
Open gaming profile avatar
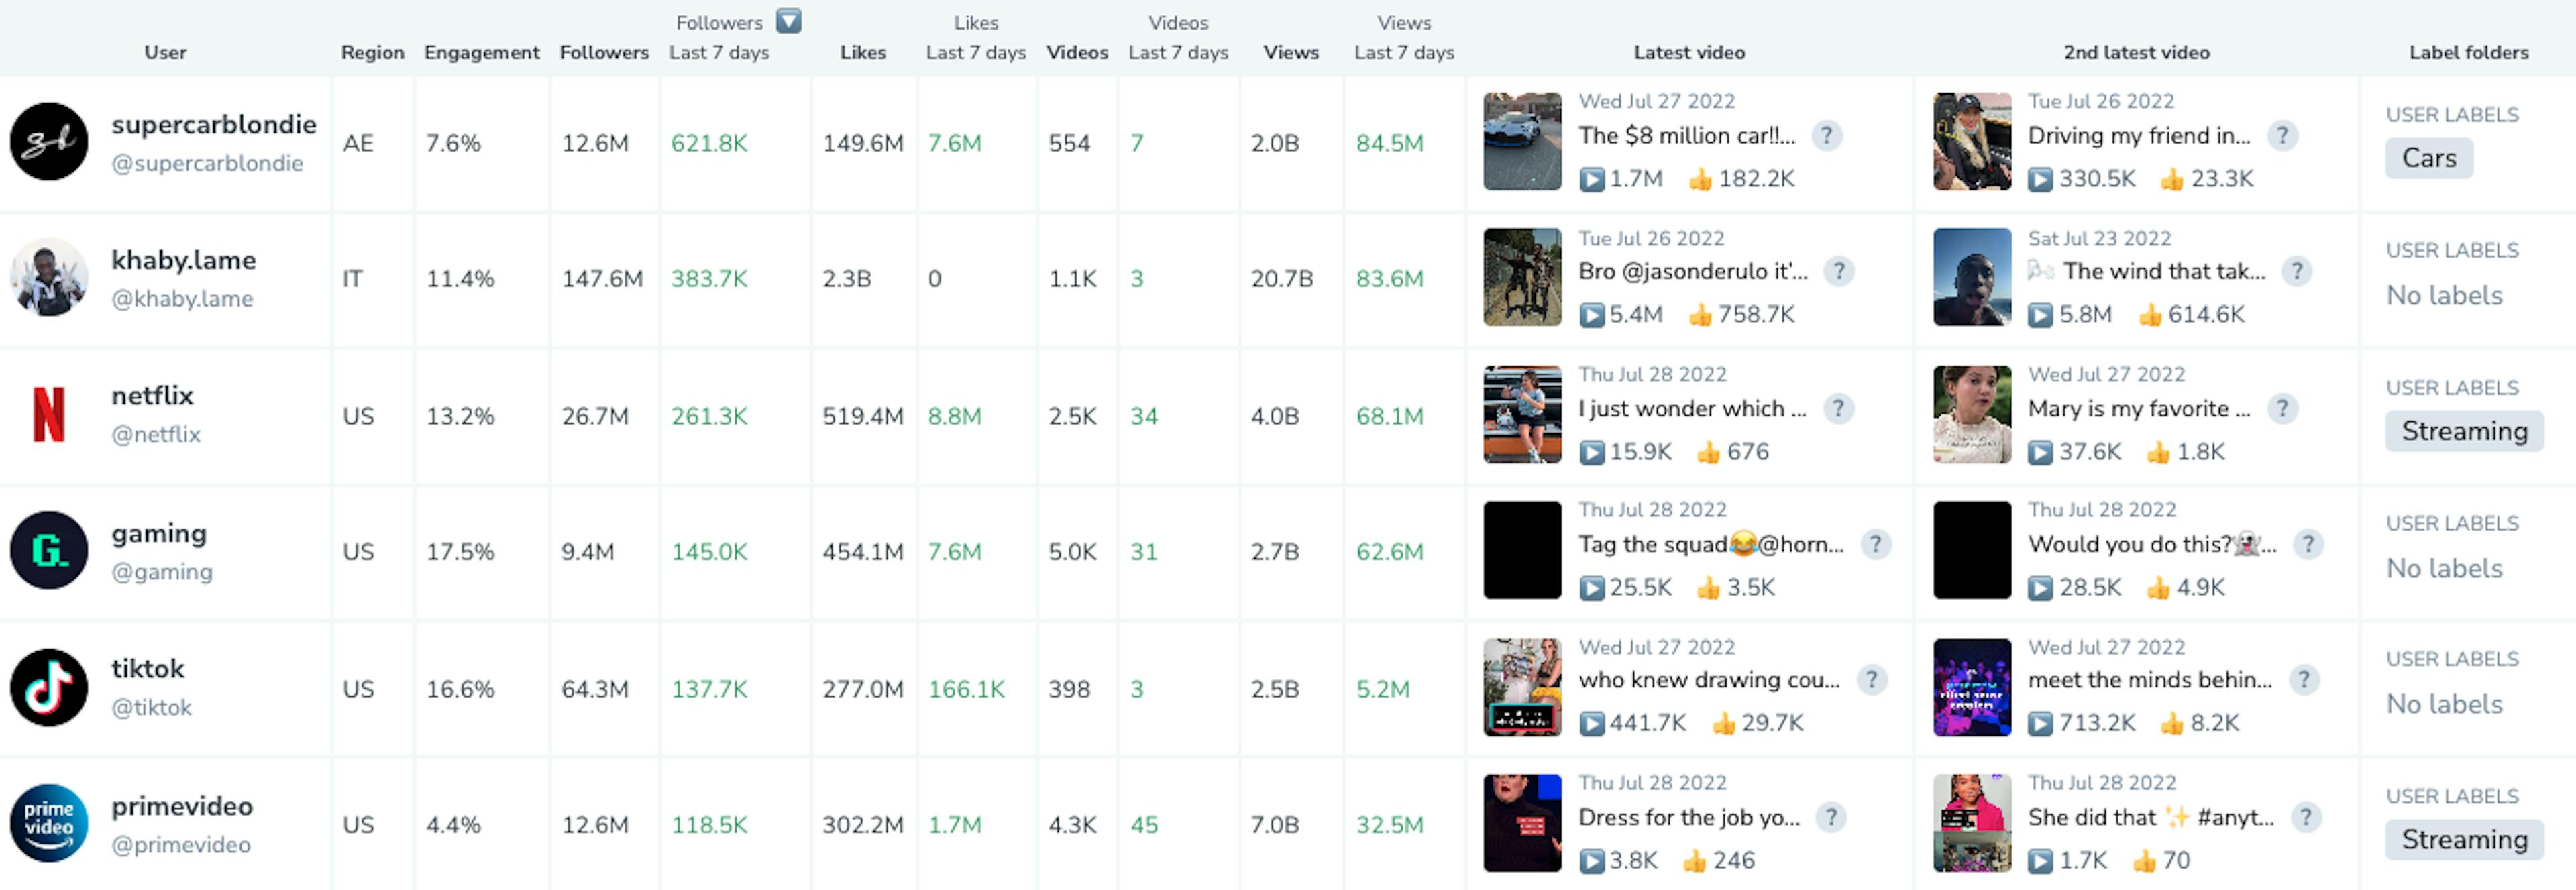tap(49, 550)
